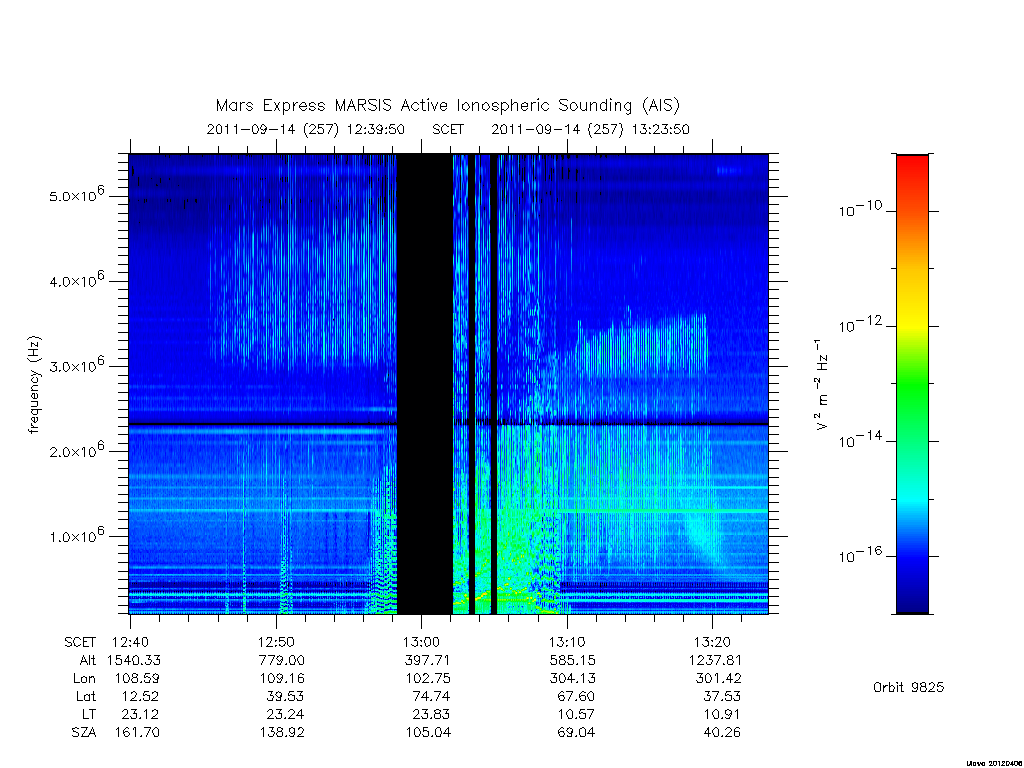Image resolution: width=1024 pixels, height=768 pixels.
Task: Click the 12:50 time tick label
Action: pyautogui.click(x=276, y=642)
